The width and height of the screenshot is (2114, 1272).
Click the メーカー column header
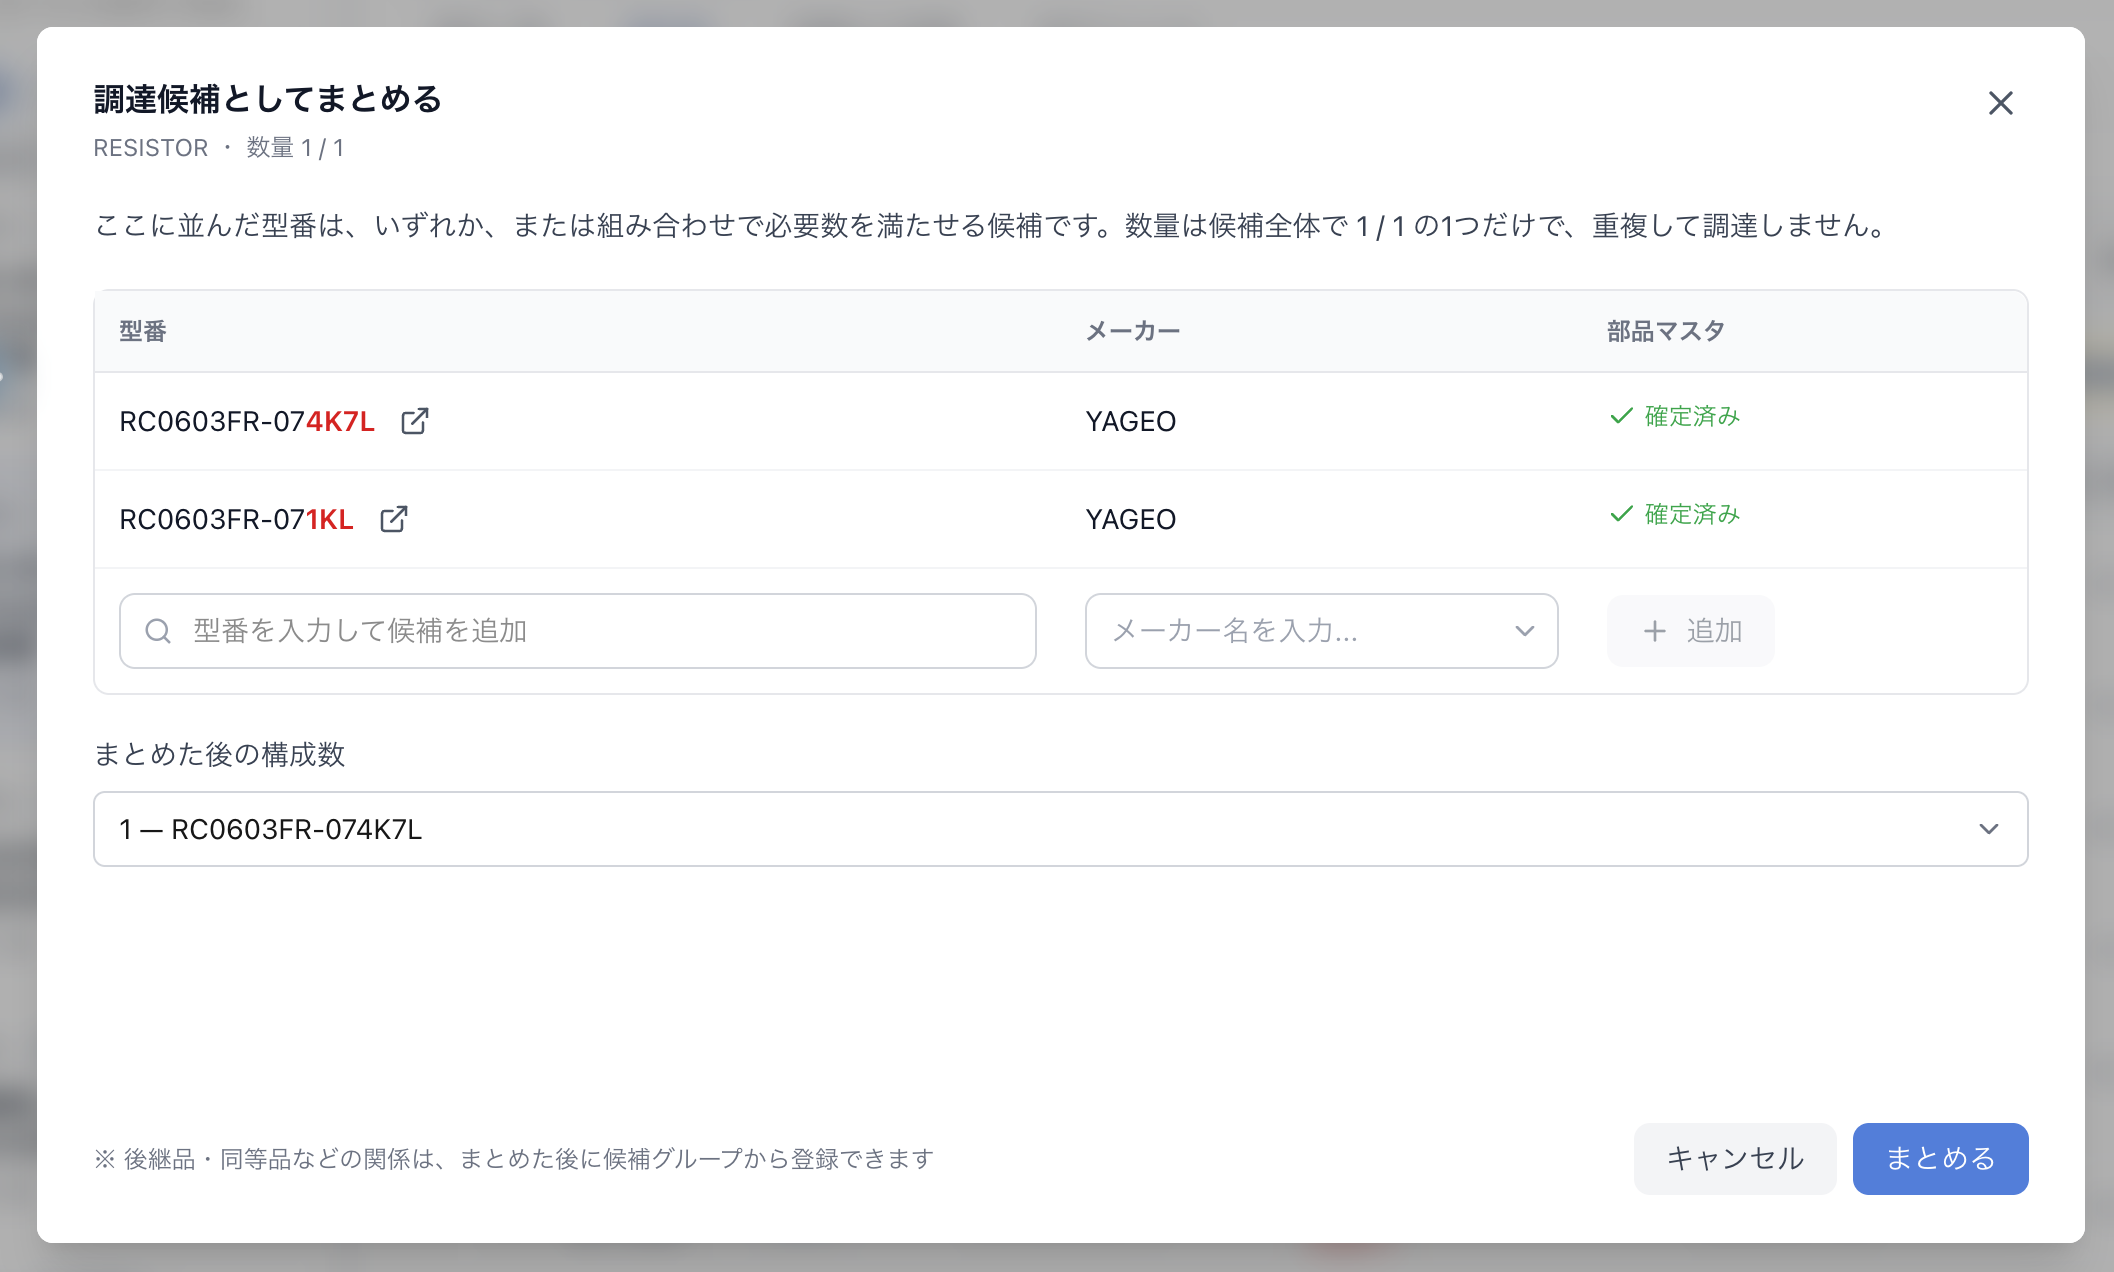pyautogui.click(x=1133, y=331)
